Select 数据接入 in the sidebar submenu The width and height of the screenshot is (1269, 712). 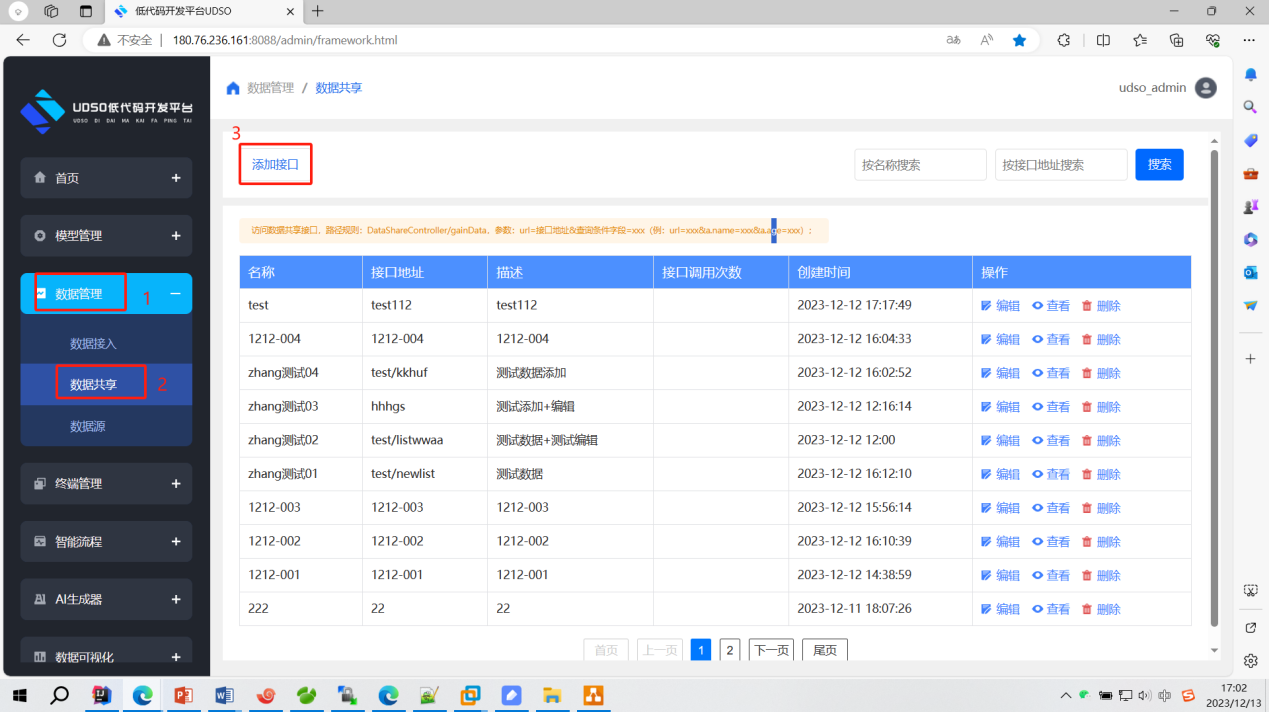(x=93, y=344)
